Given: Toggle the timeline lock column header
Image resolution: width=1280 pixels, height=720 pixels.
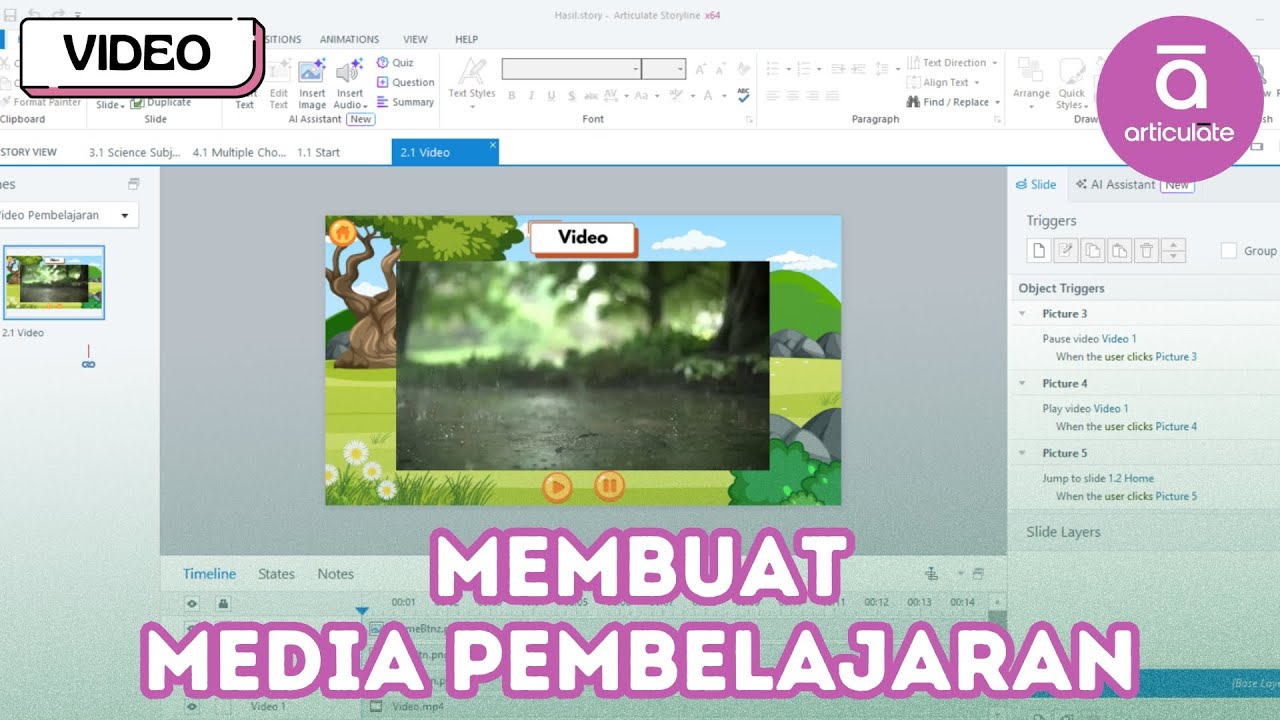Looking at the screenshot, I should pyautogui.click(x=222, y=603).
